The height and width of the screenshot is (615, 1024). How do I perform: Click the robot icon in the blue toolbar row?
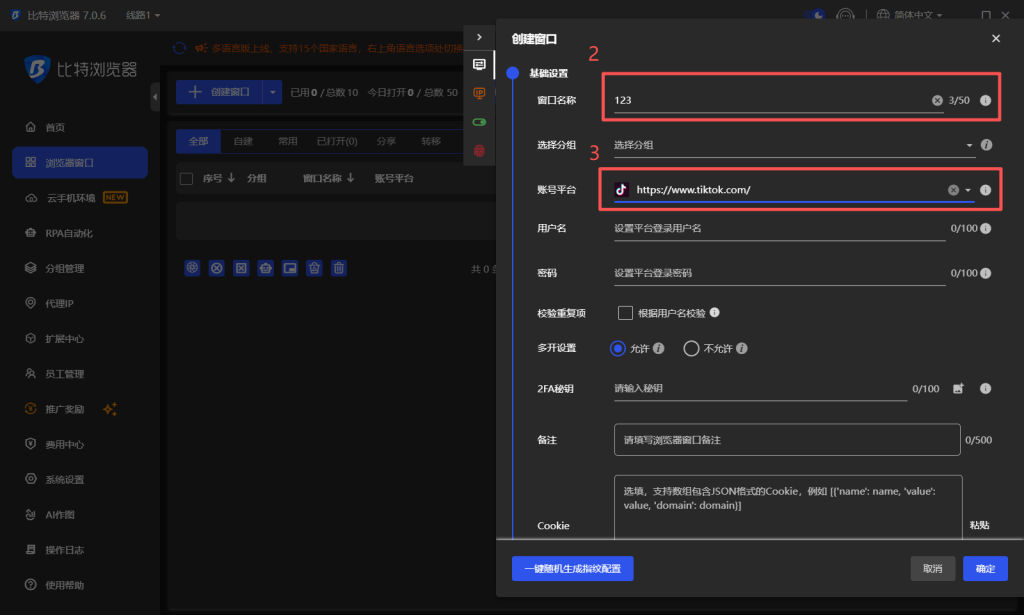(263, 267)
